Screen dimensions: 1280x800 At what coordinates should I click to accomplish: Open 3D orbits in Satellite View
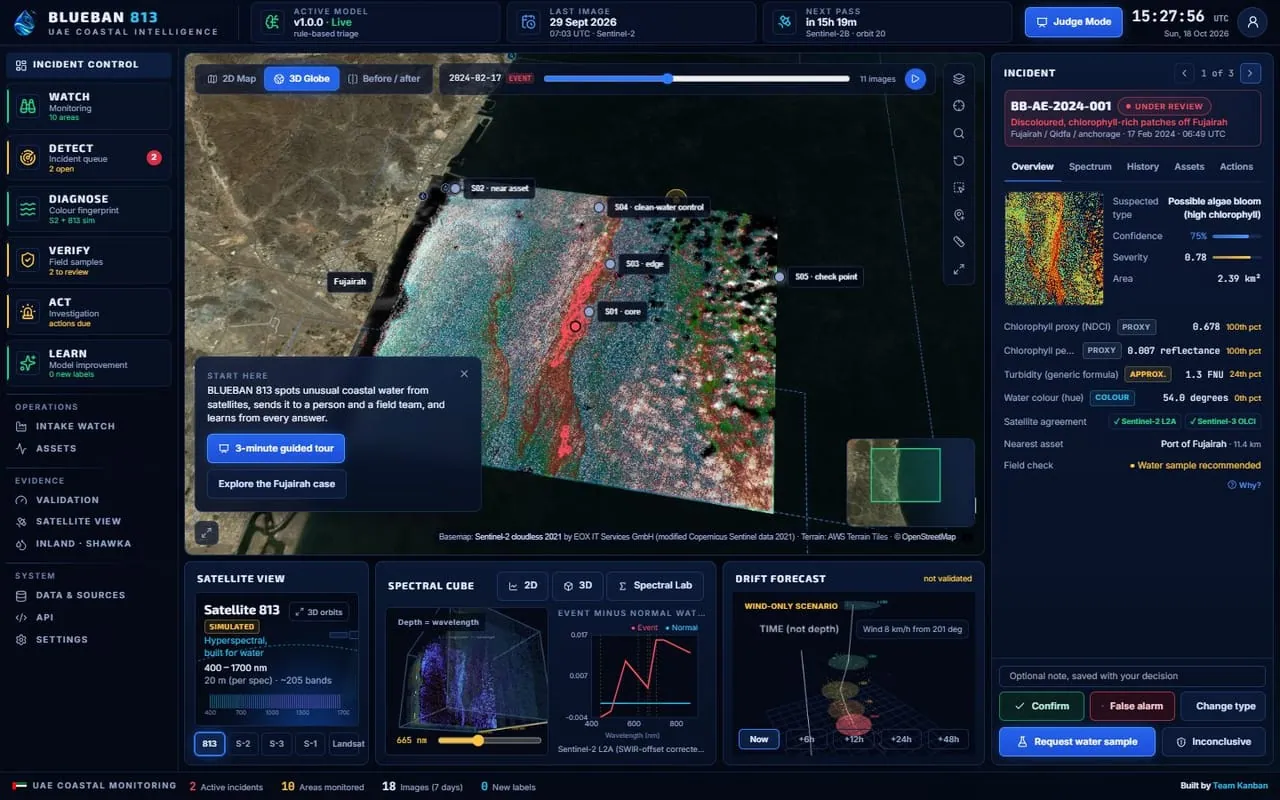tap(318, 611)
